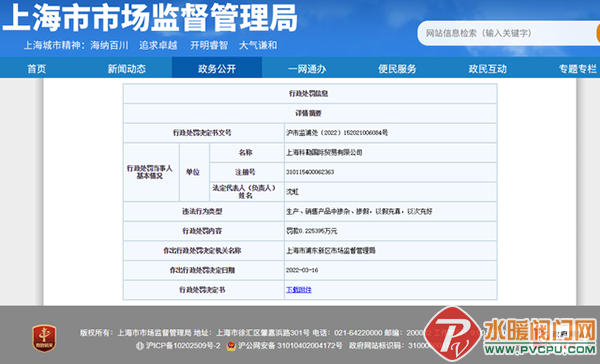Click the police shield icon beside 沪公网安备
The height and width of the screenshot is (364, 600).
click(x=231, y=346)
